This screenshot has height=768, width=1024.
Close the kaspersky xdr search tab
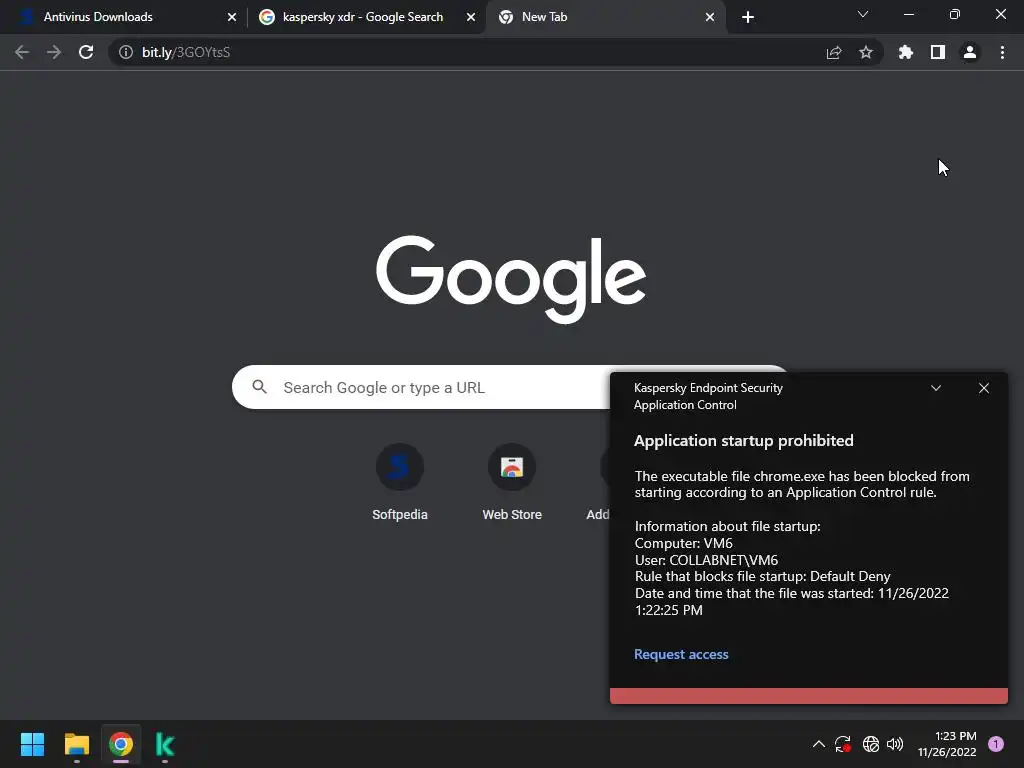(471, 17)
